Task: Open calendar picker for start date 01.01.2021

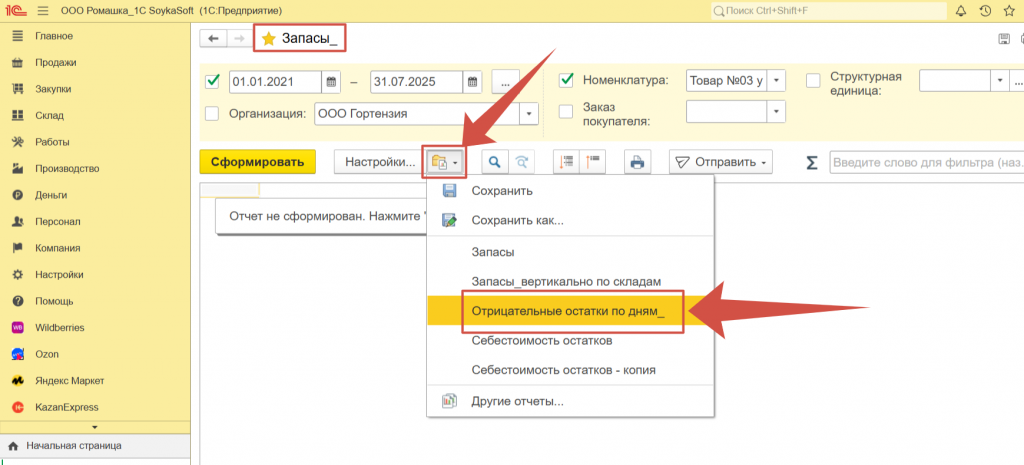Action: pyautogui.click(x=331, y=81)
